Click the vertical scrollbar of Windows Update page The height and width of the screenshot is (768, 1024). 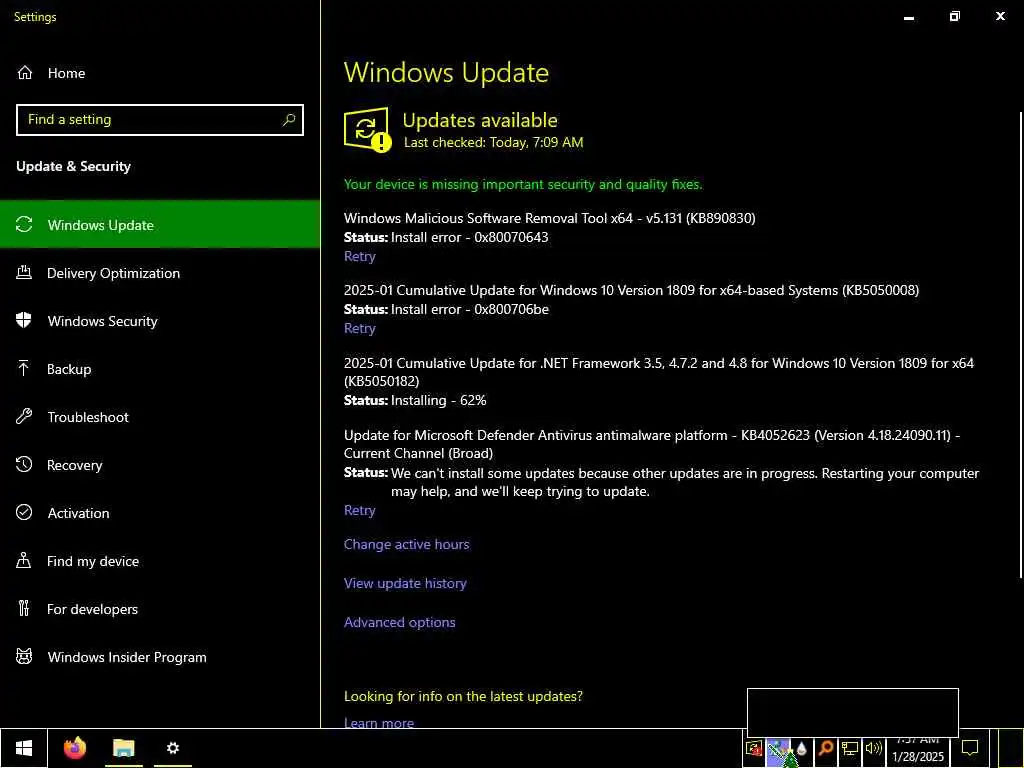[x=1020, y=345]
